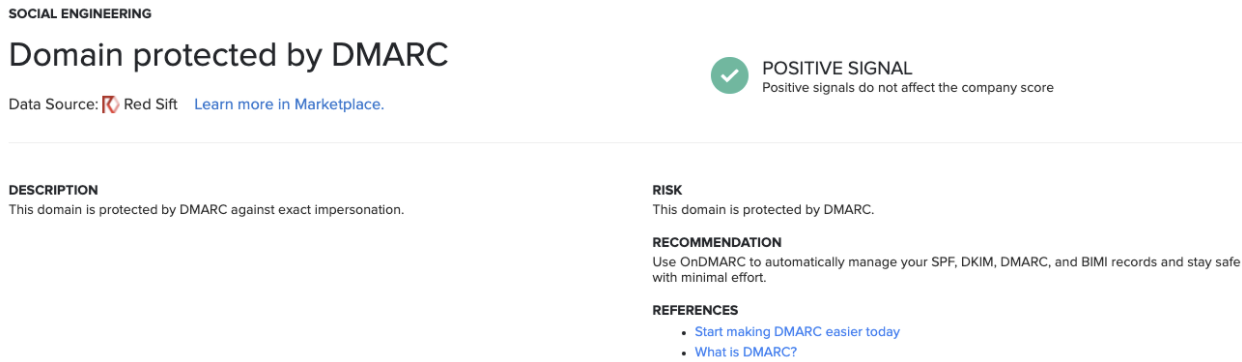1242x362 pixels.
Task: Click the RISK section heading
Action: coord(667,190)
